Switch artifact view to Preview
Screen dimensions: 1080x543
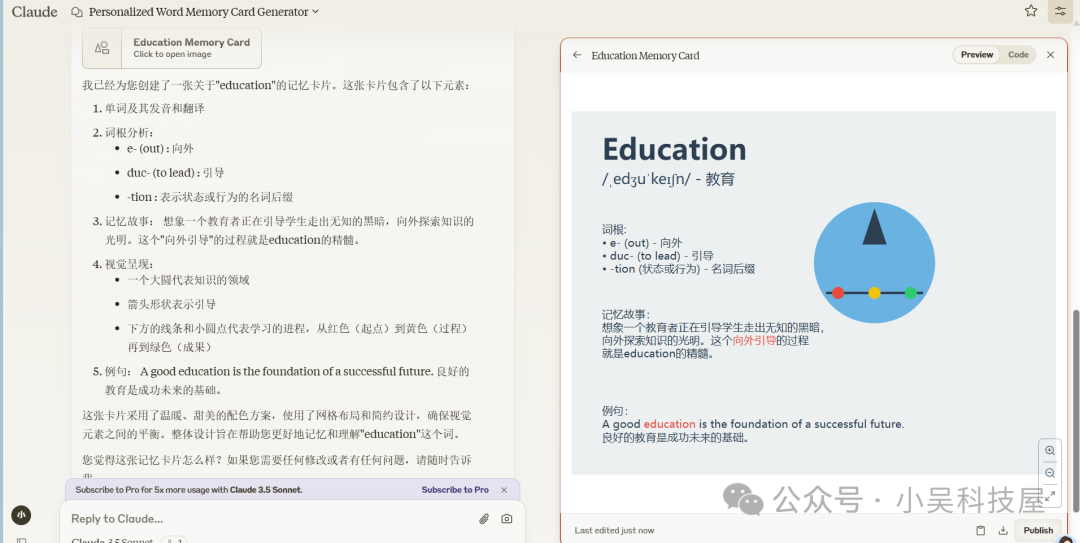[x=977, y=55]
